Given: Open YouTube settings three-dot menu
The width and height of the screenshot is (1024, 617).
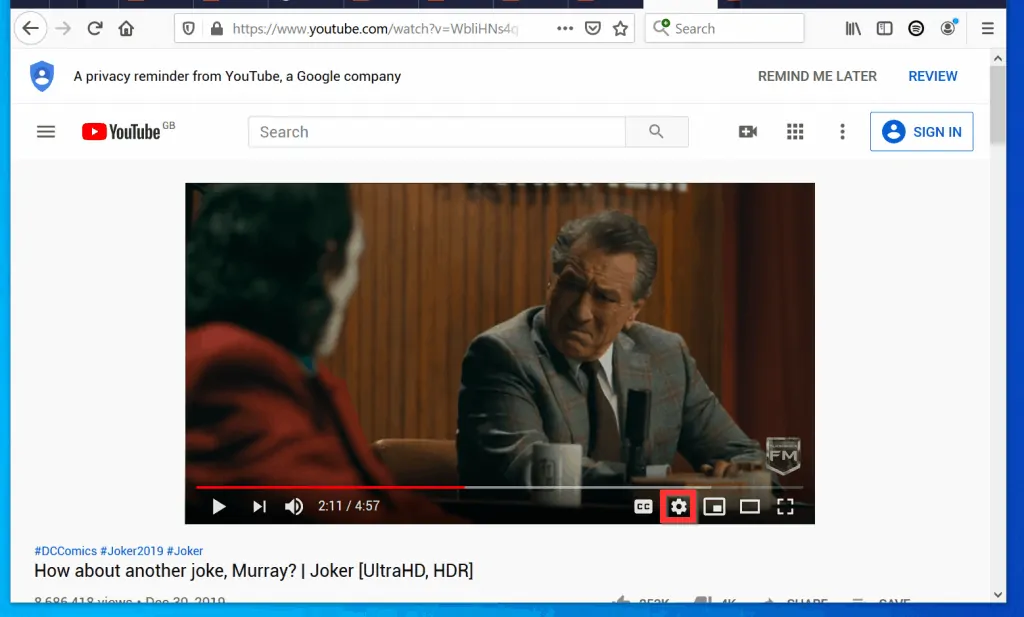Looking at the screenshot, I should (x=842, y=132).
